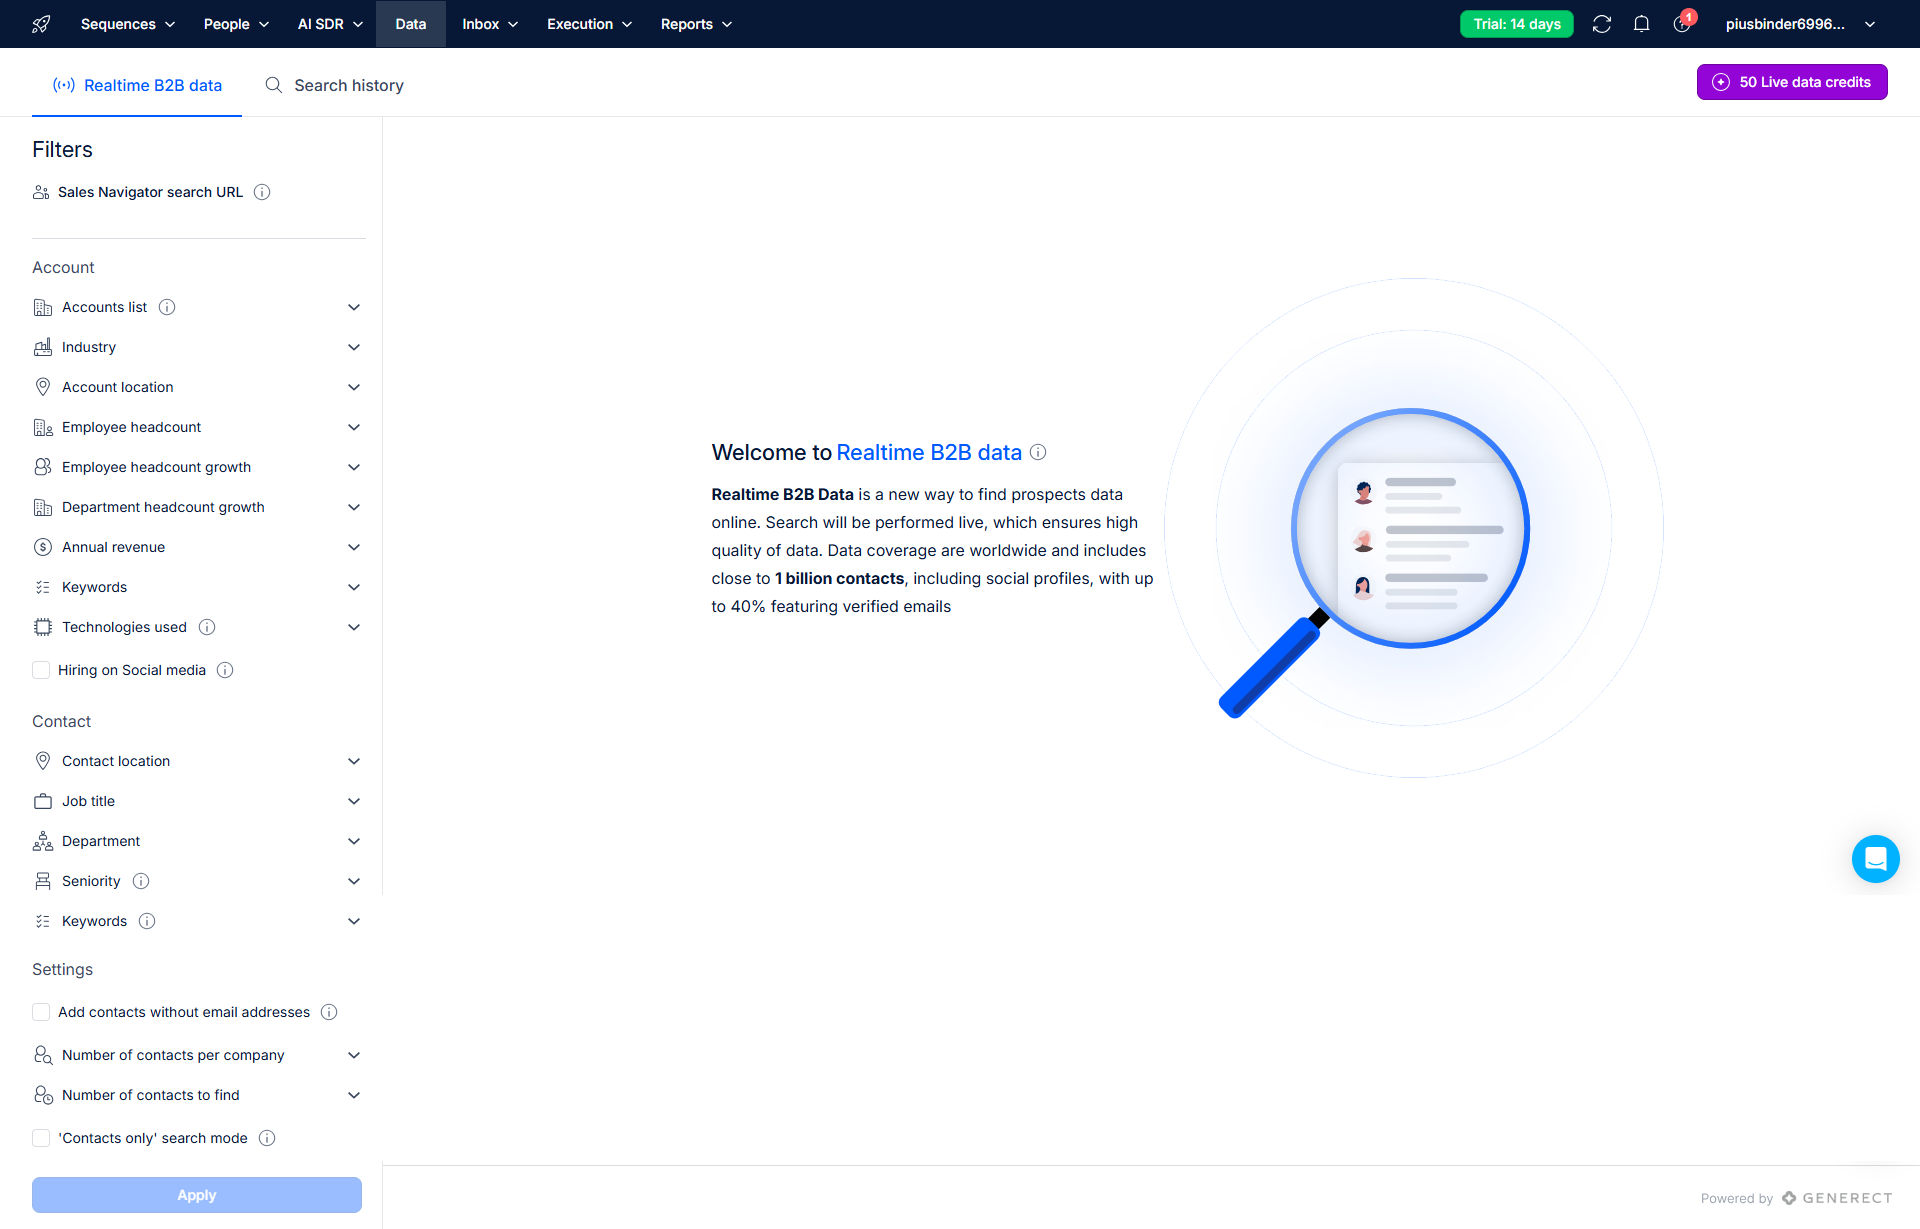Viewport: 1920px width, 1229px height.
Task: Enable Hiring on Social media checkbox
Action: [41, 670]
